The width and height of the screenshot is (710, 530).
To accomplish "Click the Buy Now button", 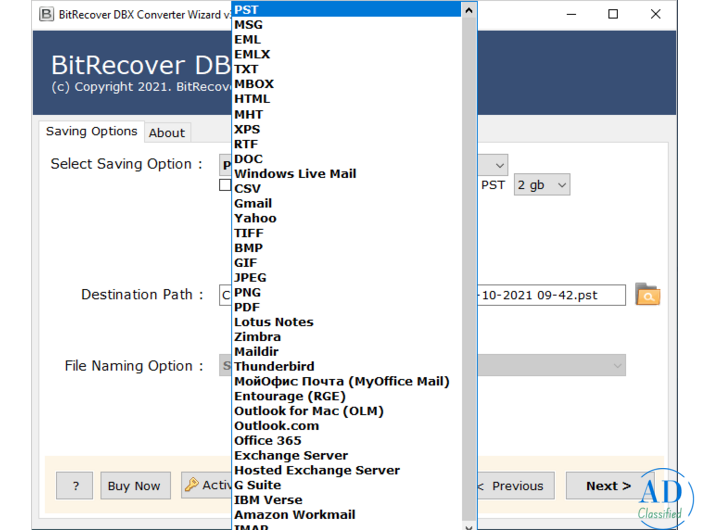I will (135, 486).
